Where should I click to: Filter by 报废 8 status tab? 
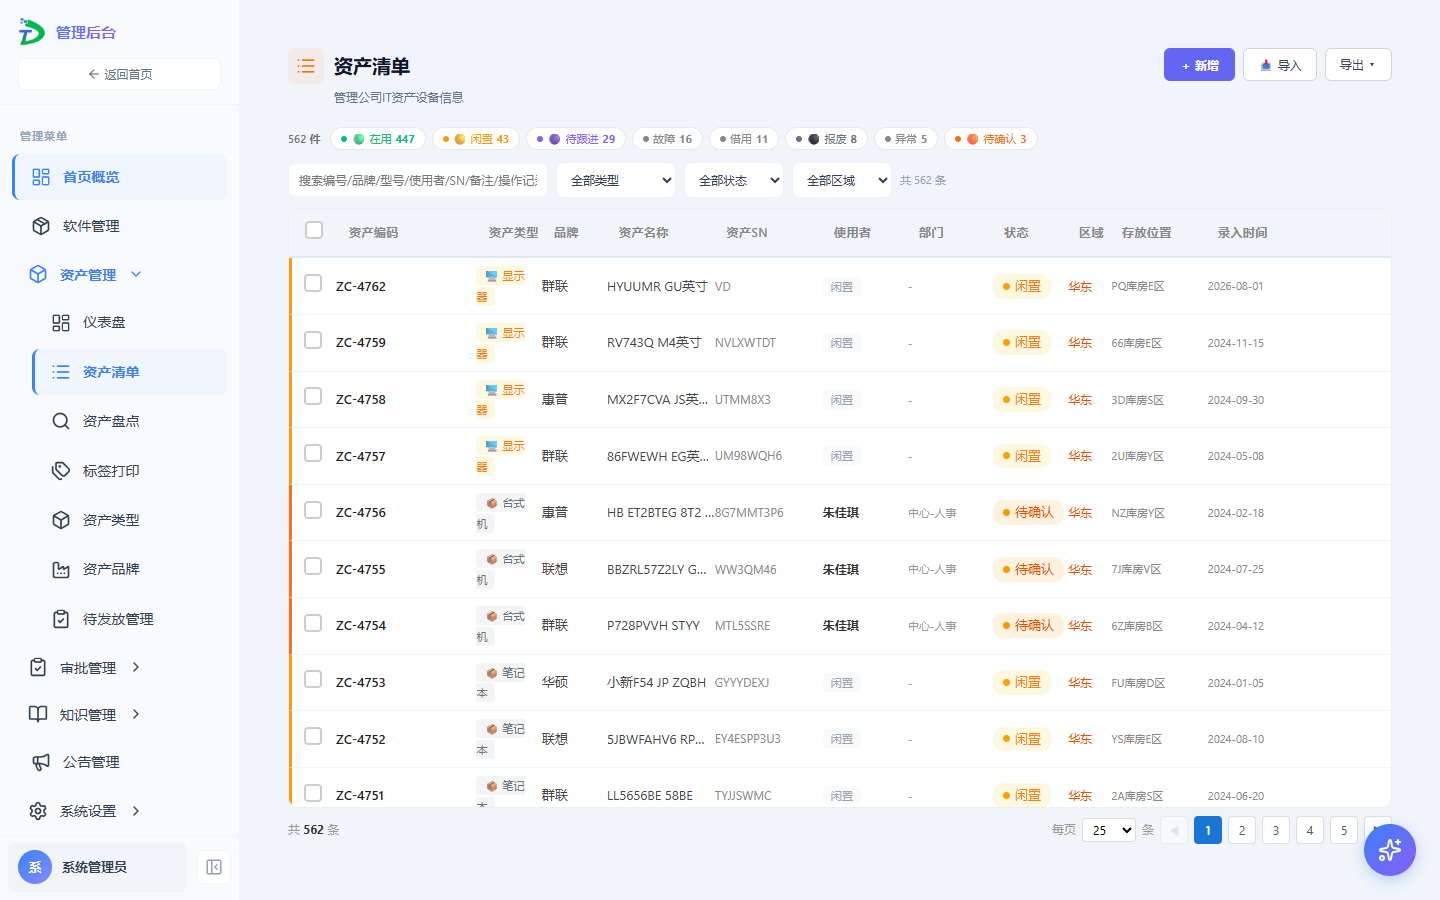(x=827, y=139)
